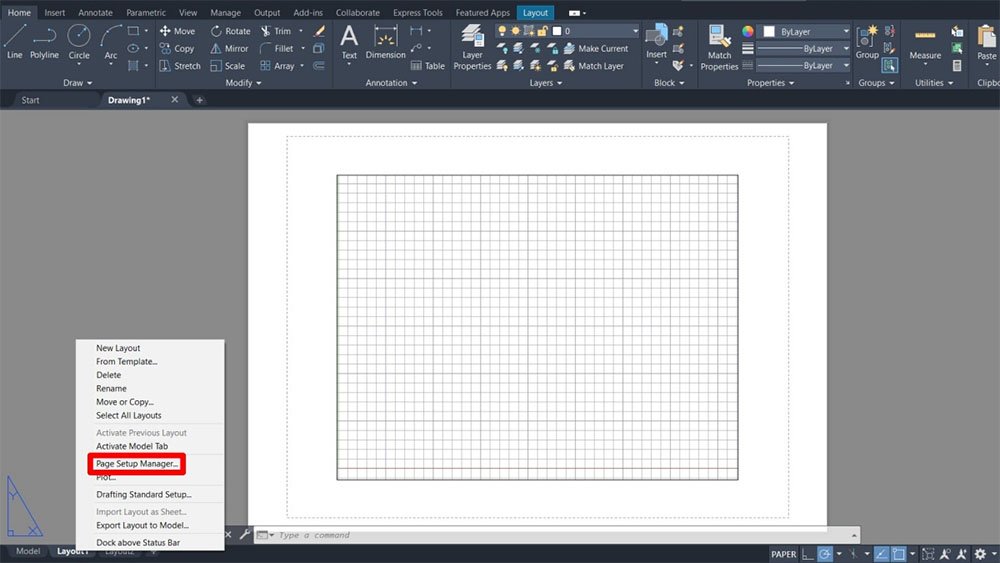Screen dimensions: 1000x563
Task: Toggle layer on/off lightbulb in layer dropdown
Action: 502,31
